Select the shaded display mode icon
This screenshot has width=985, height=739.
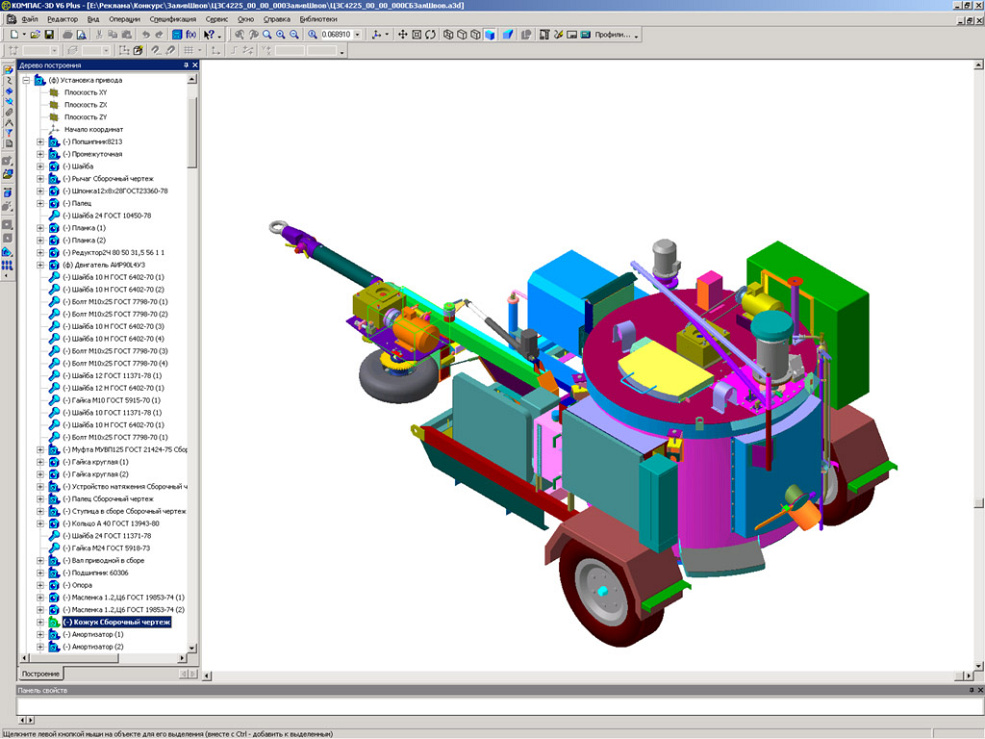[490, 34]
